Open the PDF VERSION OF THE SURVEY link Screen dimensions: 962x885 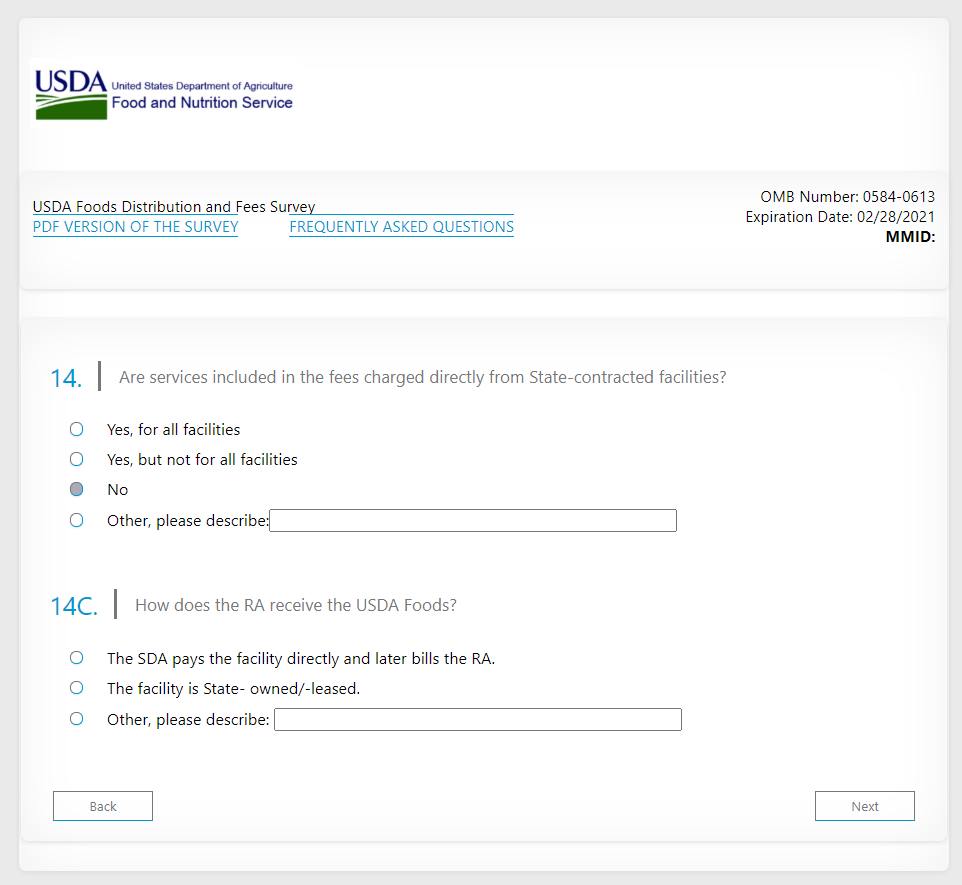click(x=136, y=227)
